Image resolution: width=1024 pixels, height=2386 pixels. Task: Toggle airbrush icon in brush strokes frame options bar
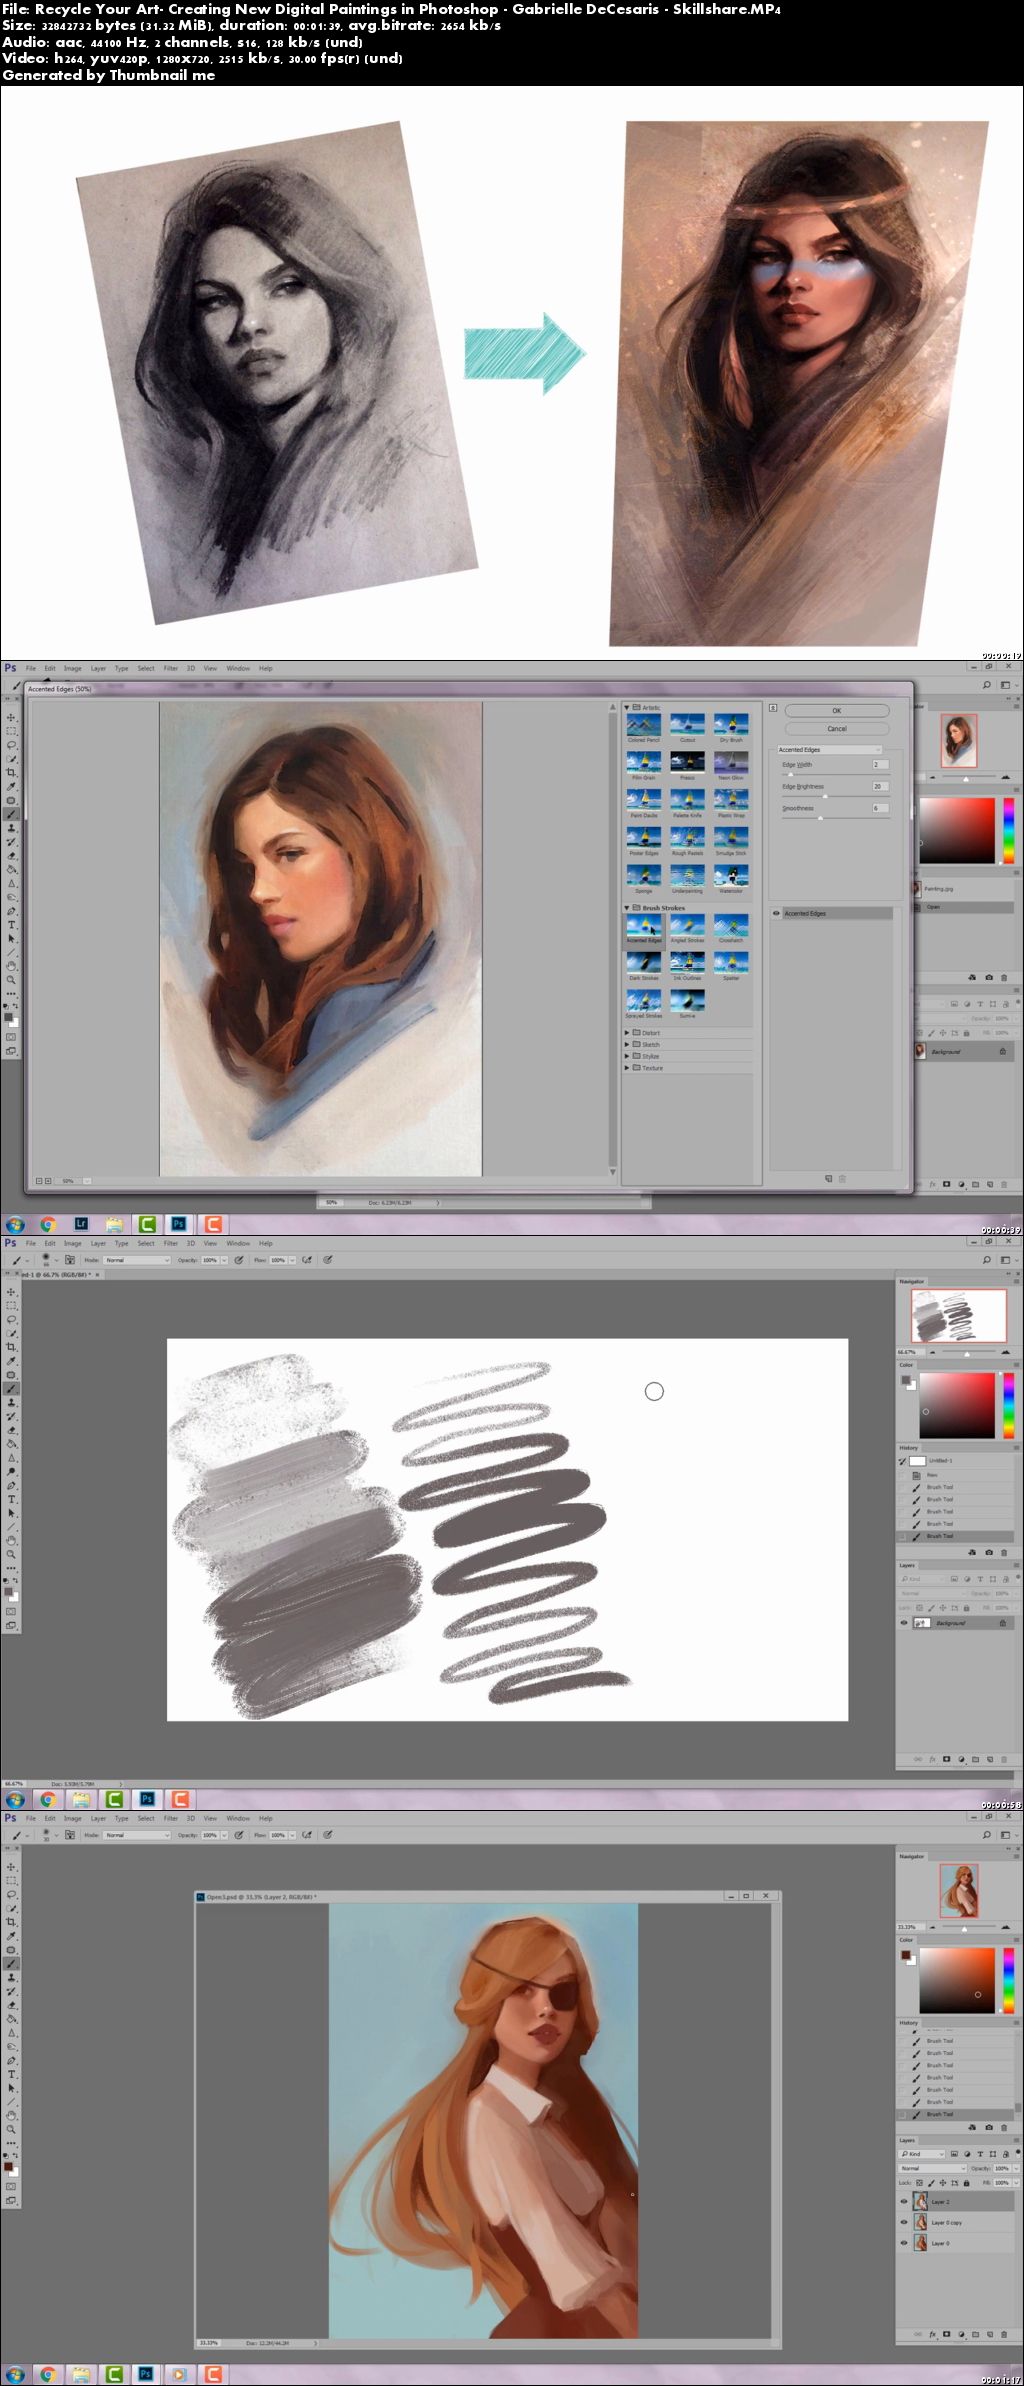[x=307, y=1260]
